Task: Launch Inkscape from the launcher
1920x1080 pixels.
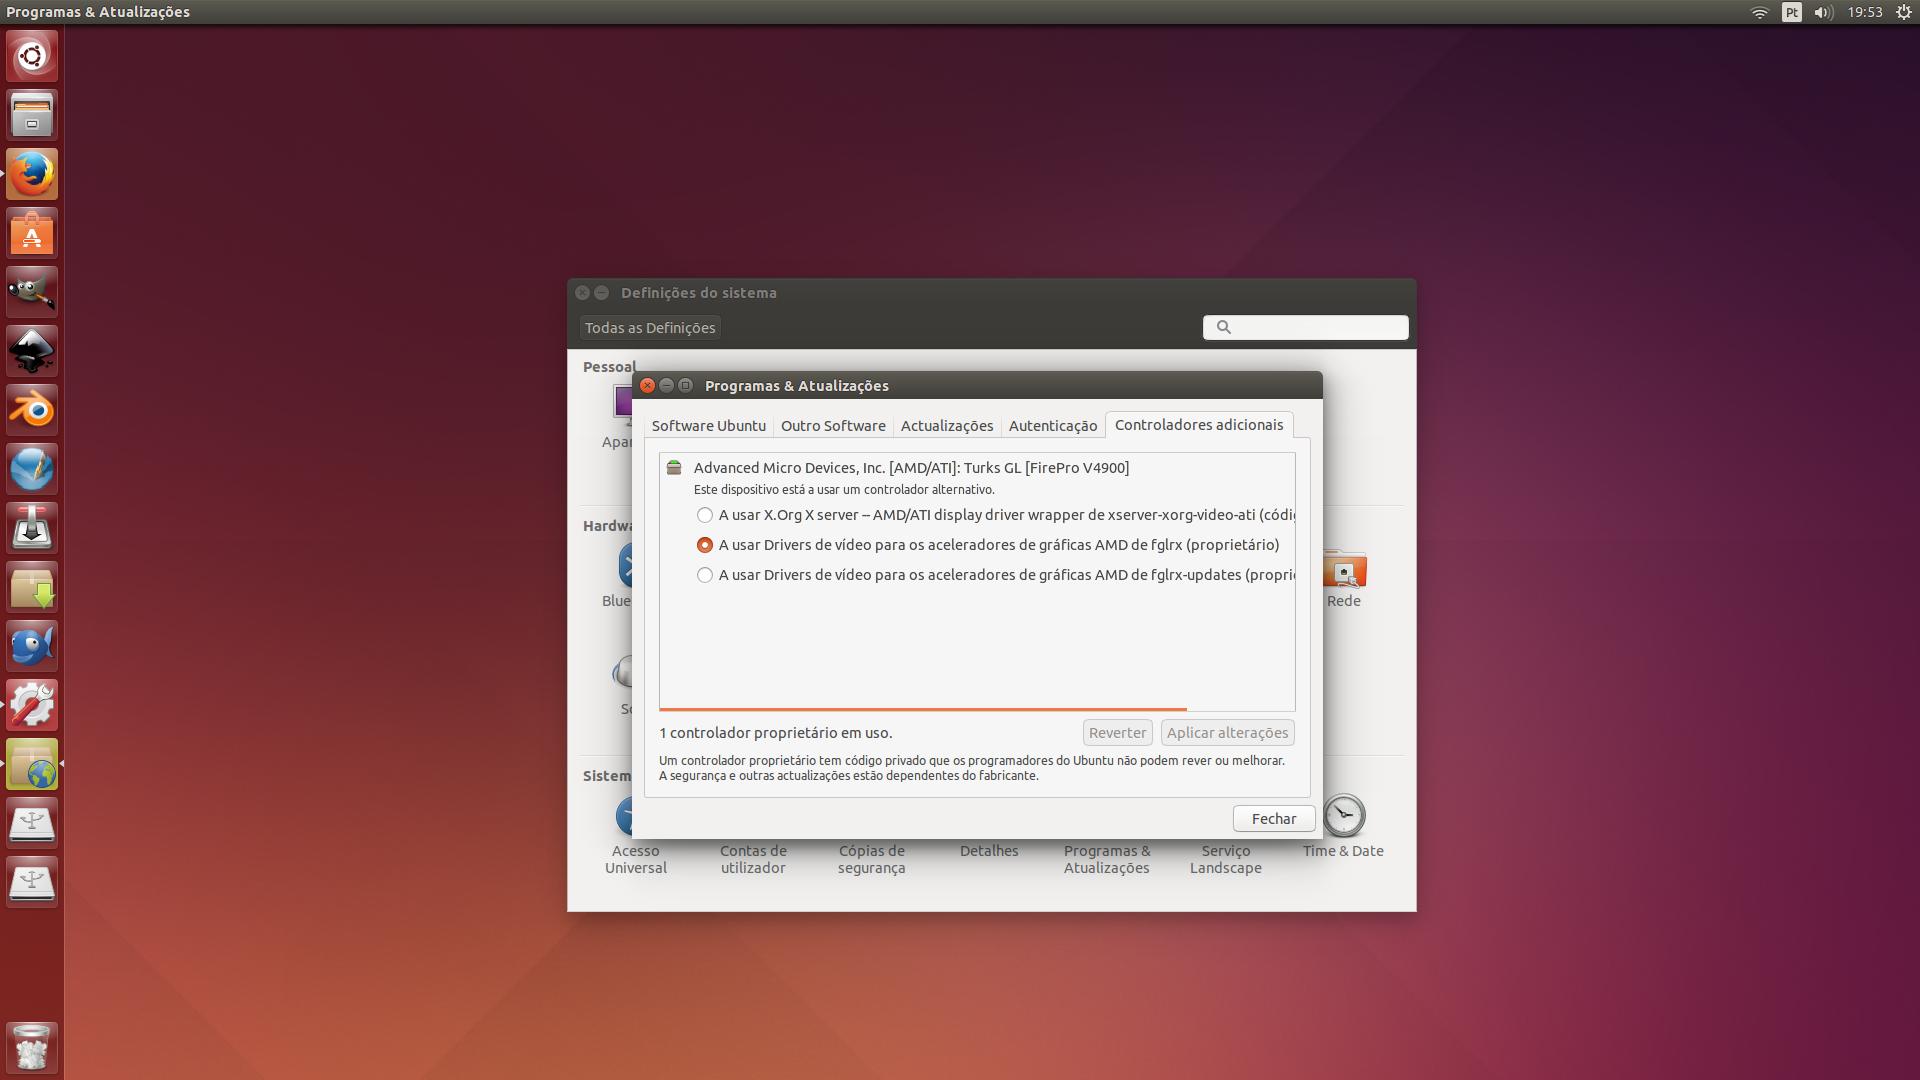Action: [32, 351]
